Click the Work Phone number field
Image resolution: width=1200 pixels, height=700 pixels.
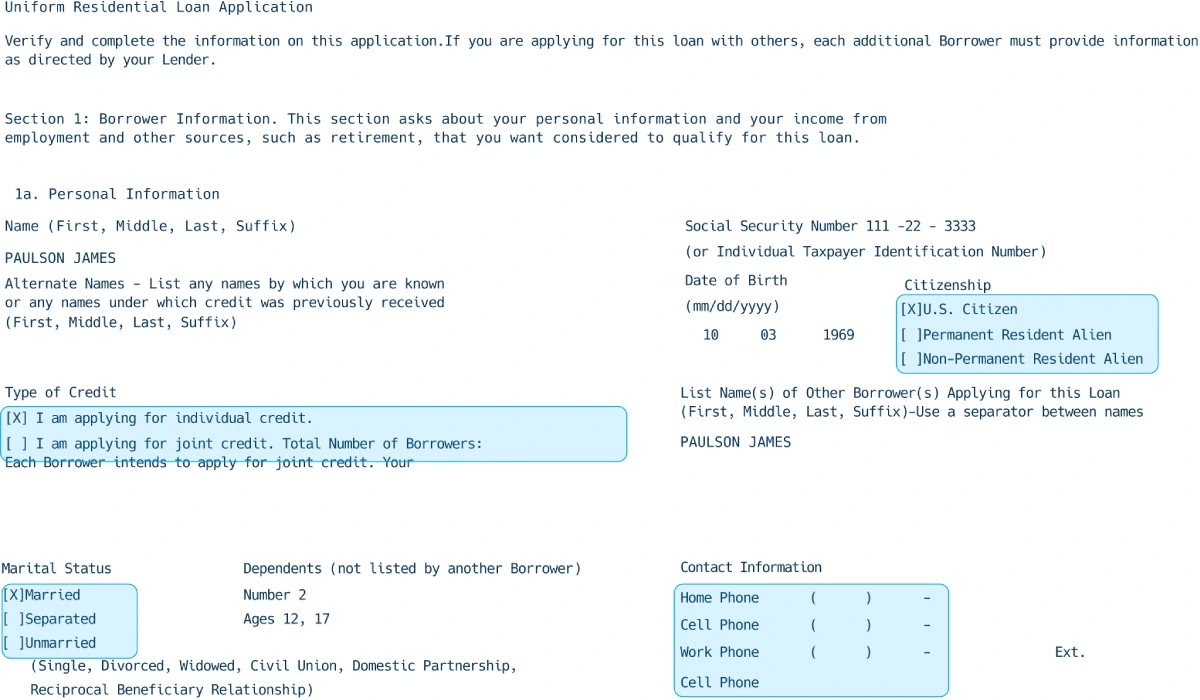pyautogui.click(x=870, y=652)
